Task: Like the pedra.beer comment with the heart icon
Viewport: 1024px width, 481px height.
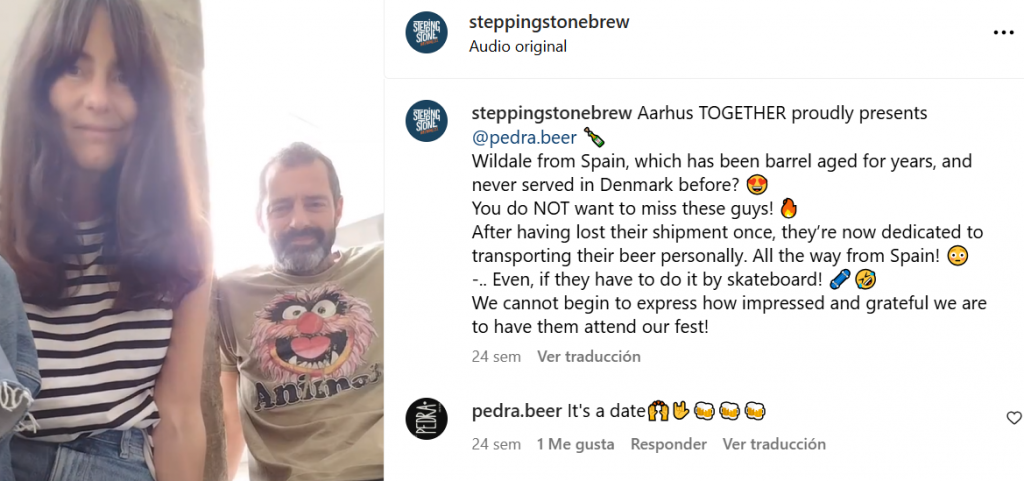Action: pos(1014,418)
